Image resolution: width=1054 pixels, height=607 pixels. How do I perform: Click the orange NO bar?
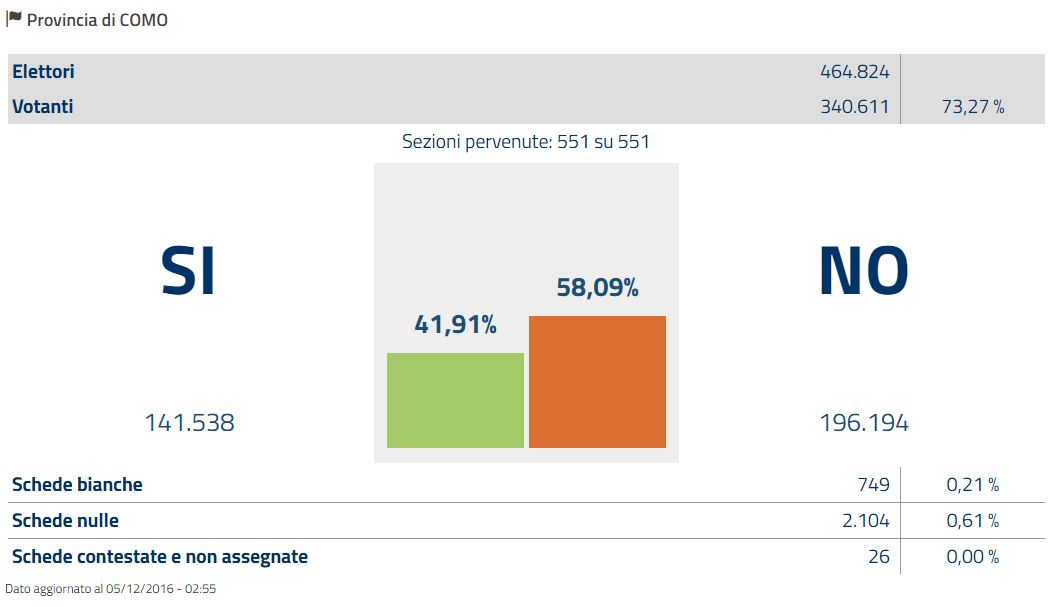click(x=597, y=382)
